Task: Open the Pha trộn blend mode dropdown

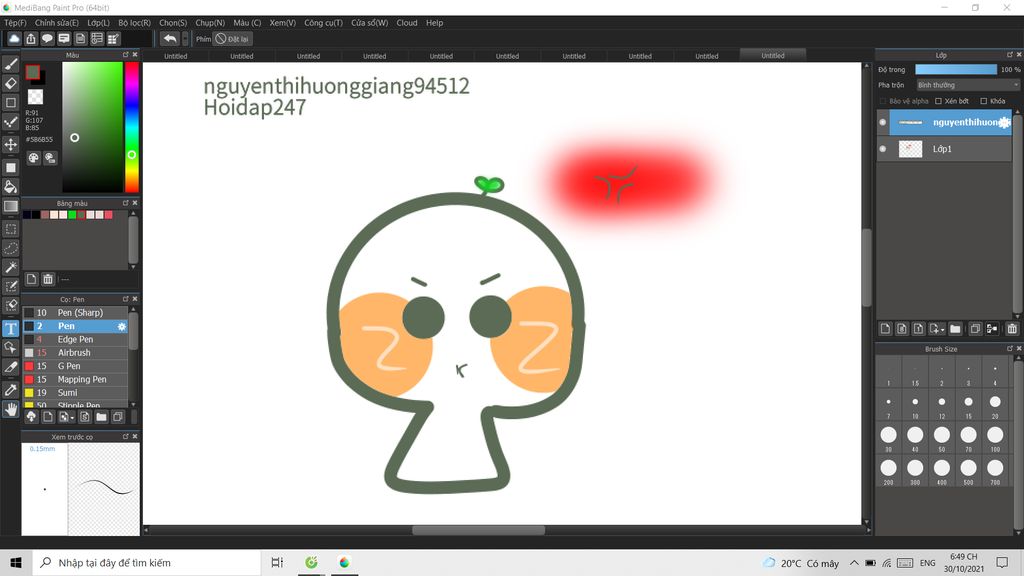Action: [967, 85]
